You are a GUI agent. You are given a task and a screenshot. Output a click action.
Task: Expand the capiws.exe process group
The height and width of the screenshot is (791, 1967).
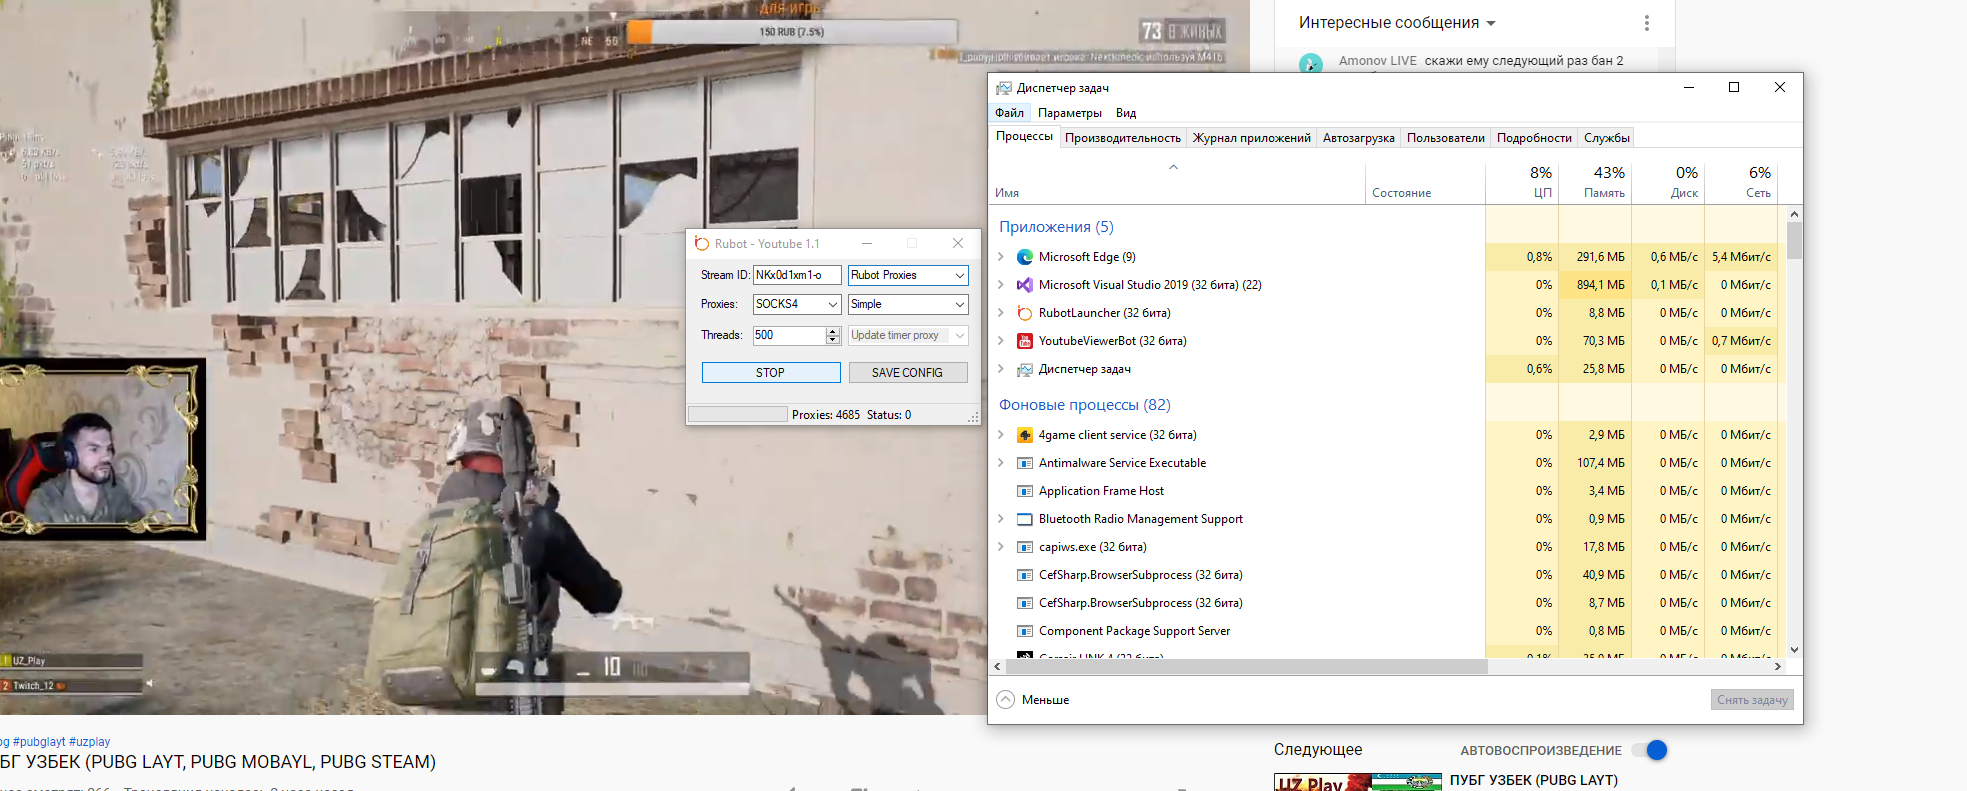coord(1001,547)
